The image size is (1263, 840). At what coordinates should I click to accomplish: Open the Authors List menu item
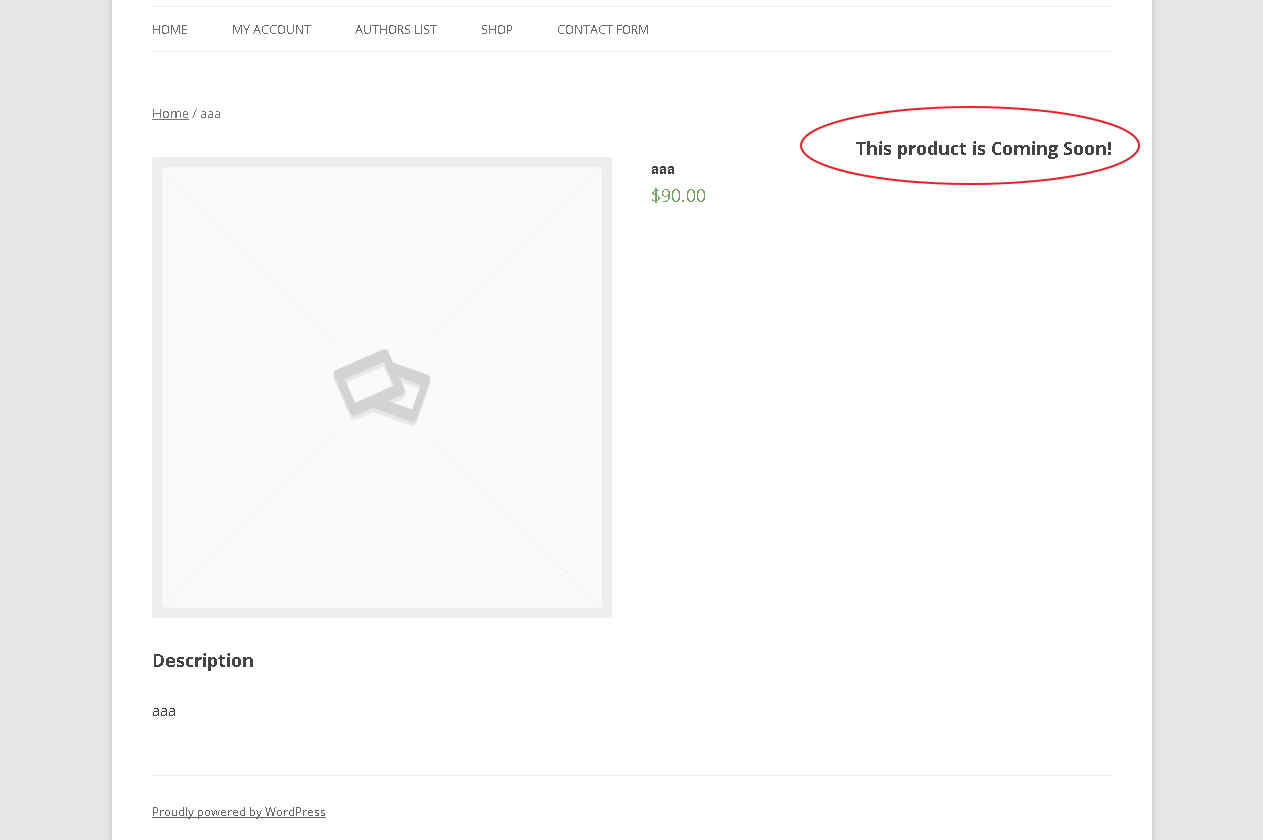coord(396,29)
